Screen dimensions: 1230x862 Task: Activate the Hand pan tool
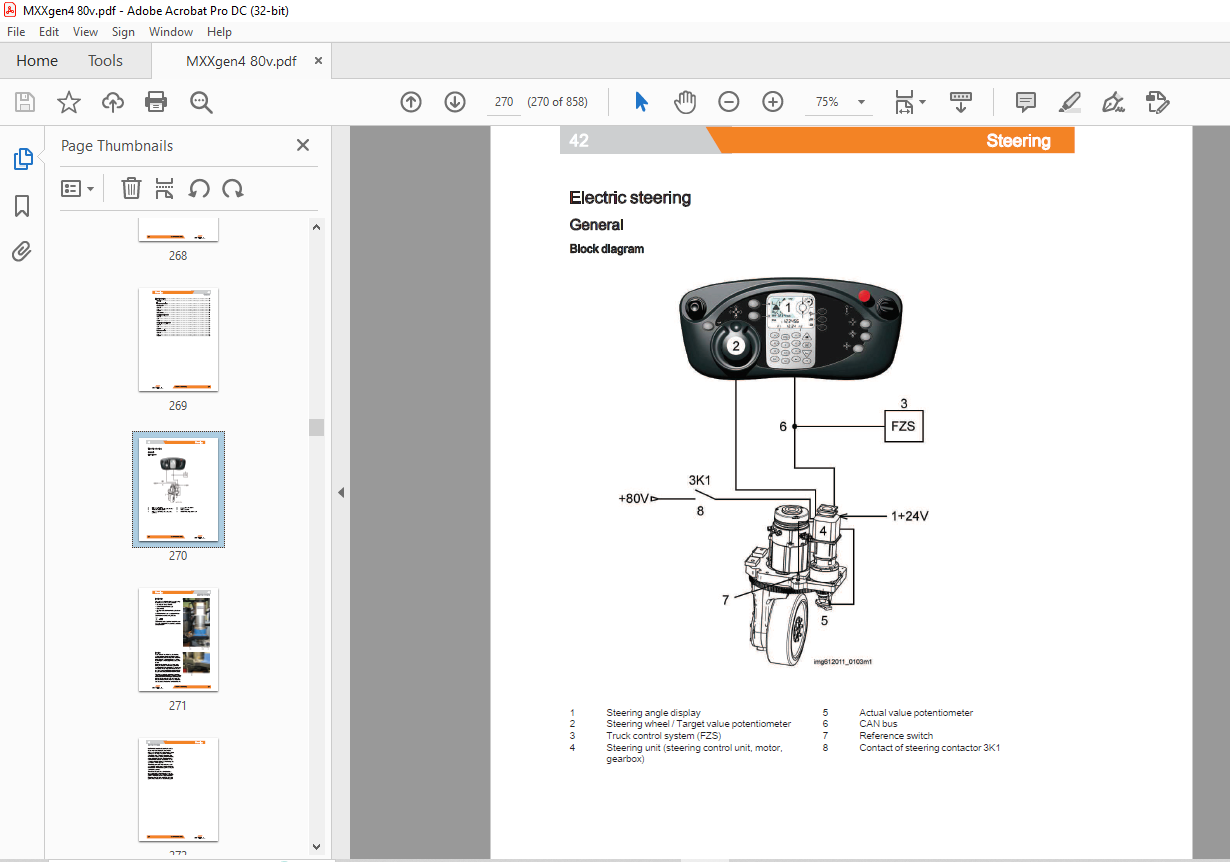pos(685,102)
